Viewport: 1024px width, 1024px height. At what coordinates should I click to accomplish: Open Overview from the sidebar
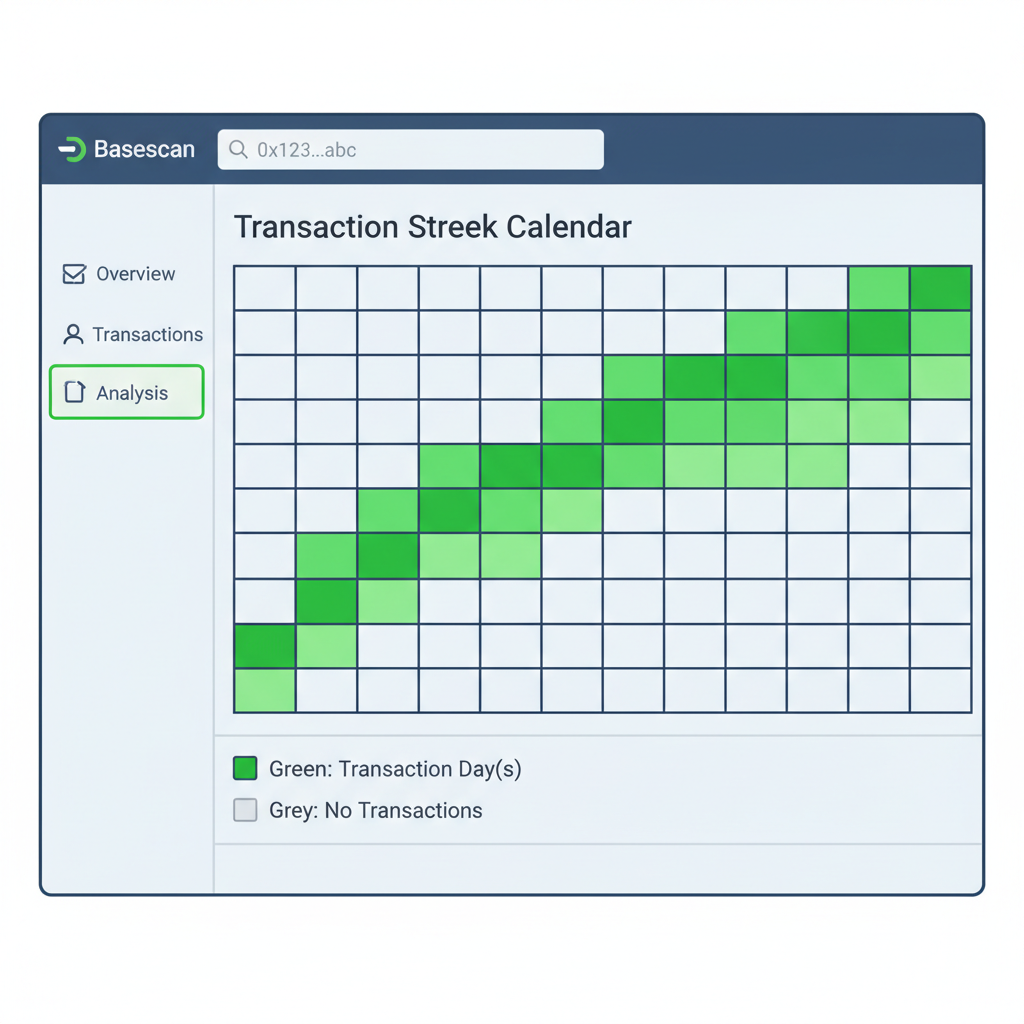[x=135, y=273]
